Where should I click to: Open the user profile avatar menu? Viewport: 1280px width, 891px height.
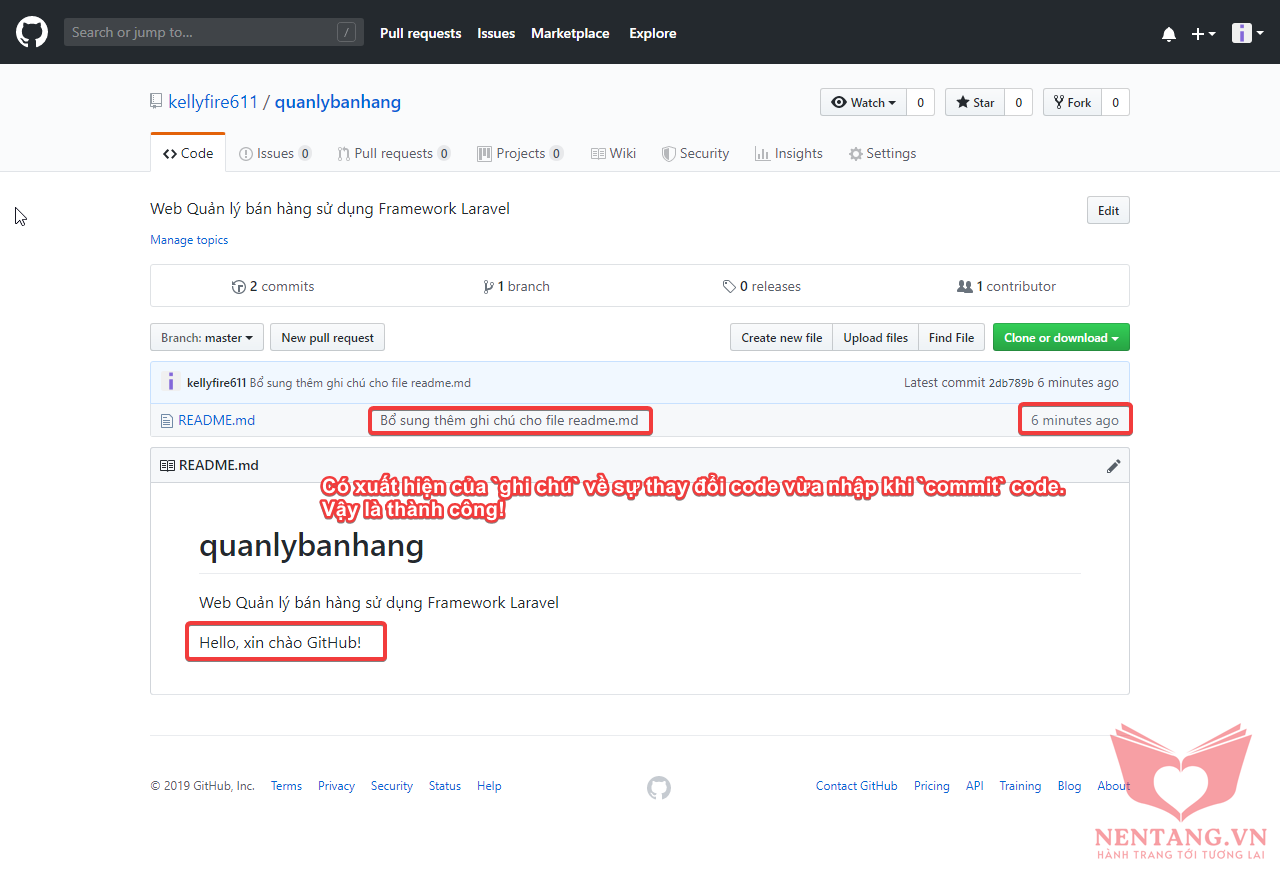[1246, 33]
